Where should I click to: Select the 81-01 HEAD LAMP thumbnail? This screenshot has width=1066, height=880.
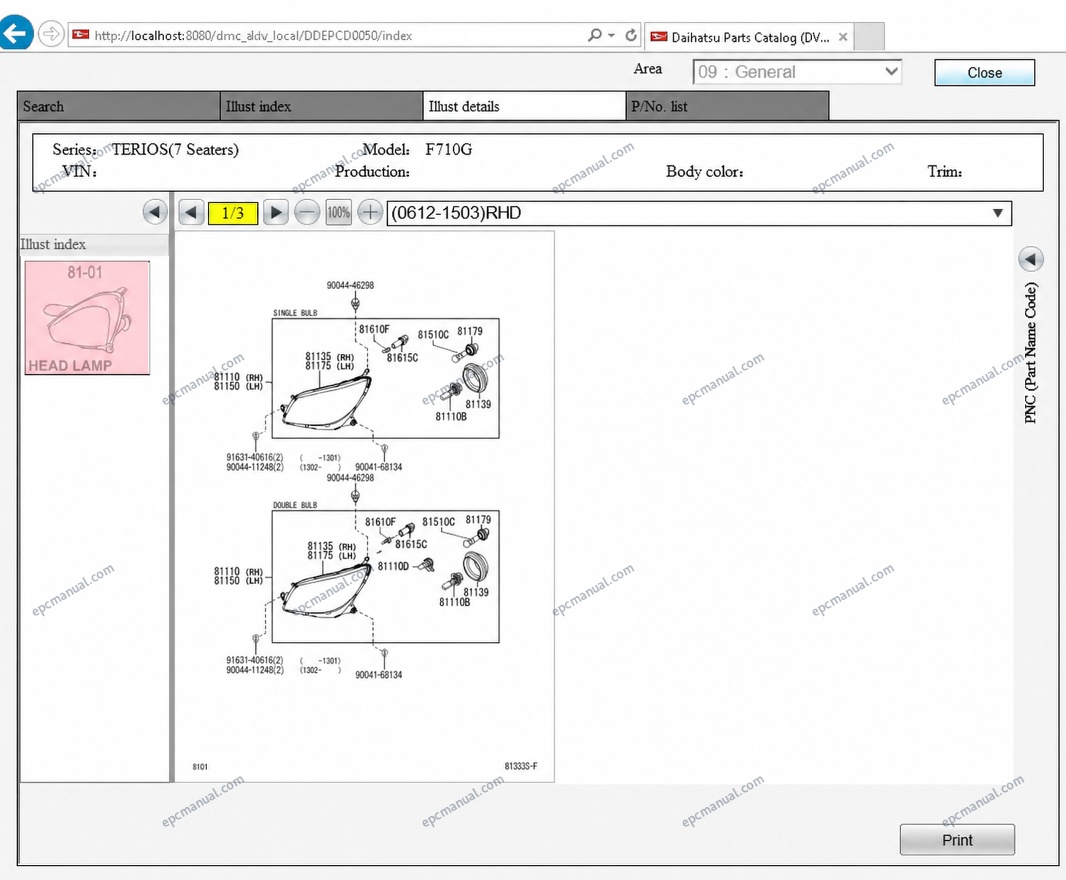(87, 318)
